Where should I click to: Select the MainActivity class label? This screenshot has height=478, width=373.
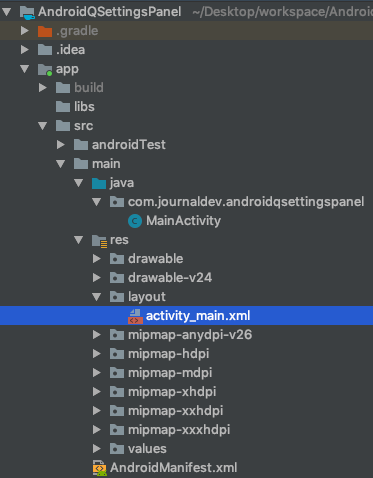tap(183, 221)
